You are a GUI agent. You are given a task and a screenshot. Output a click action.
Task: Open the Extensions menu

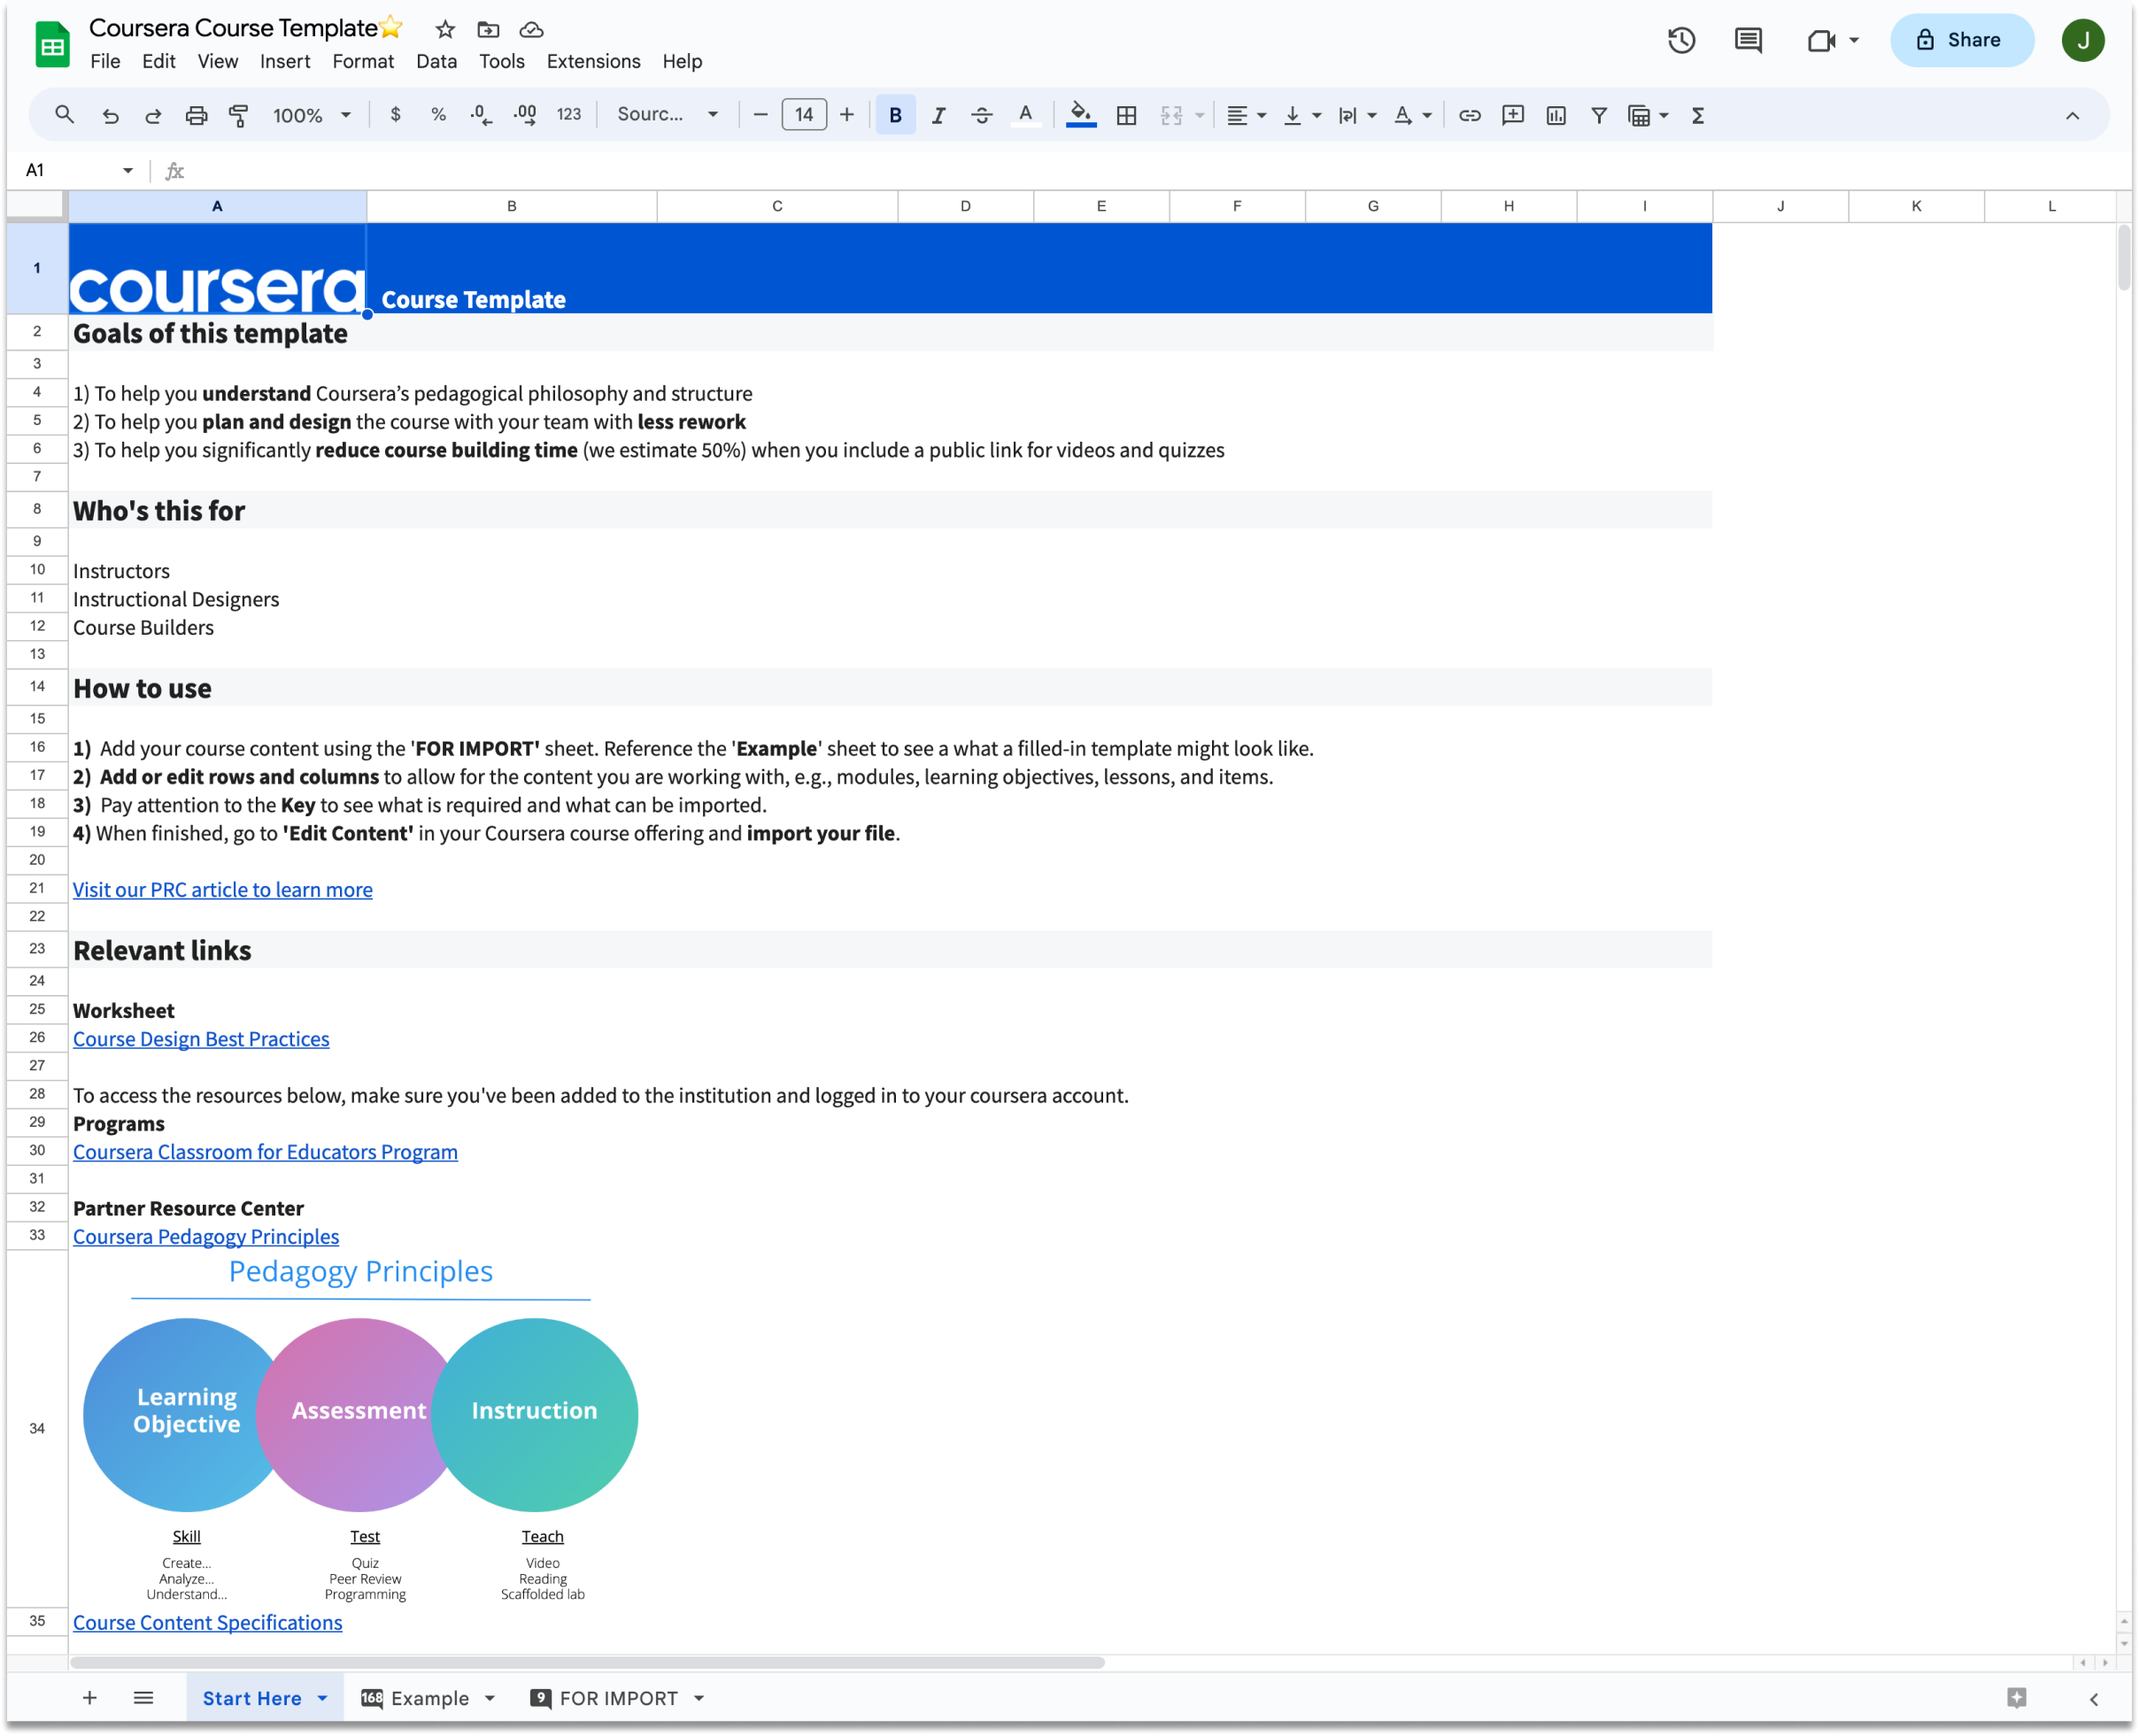593,61
